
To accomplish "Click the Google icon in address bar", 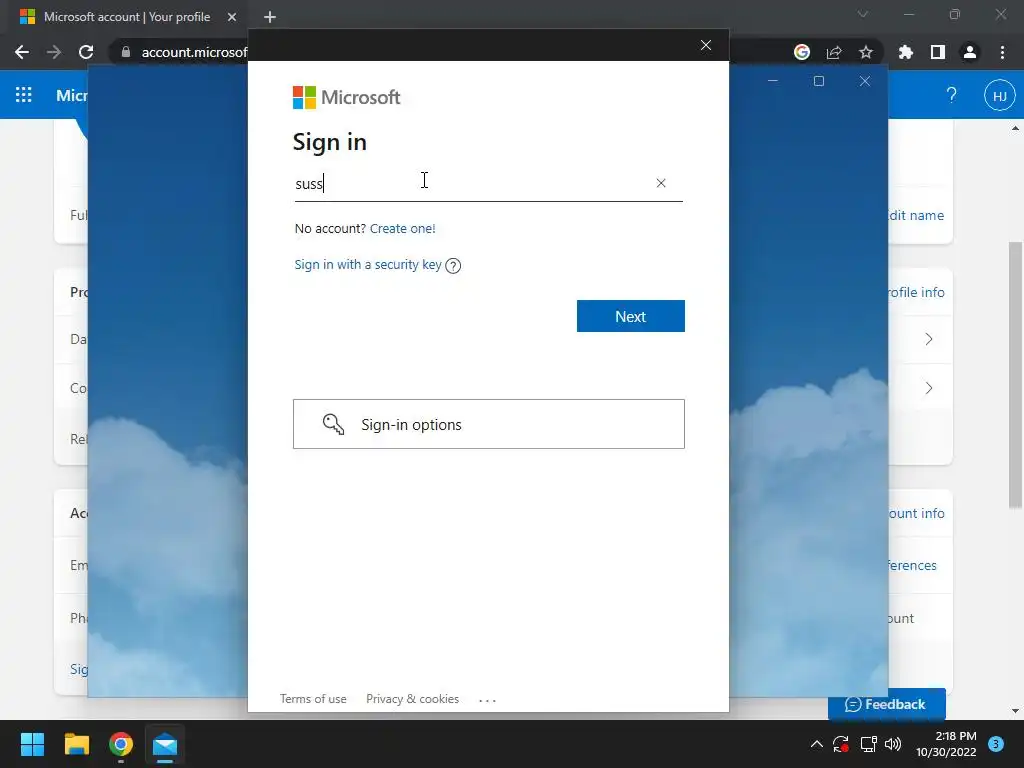I will click(x=802, y=52).
